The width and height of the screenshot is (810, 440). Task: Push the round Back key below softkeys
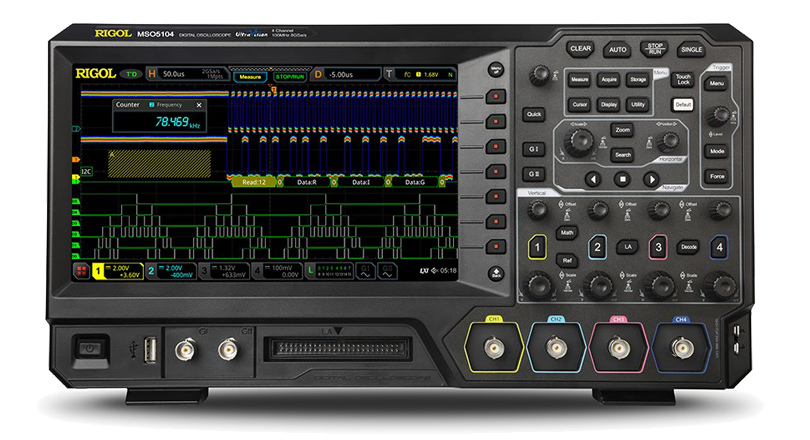pyautogui.click(x=496, y=273)
